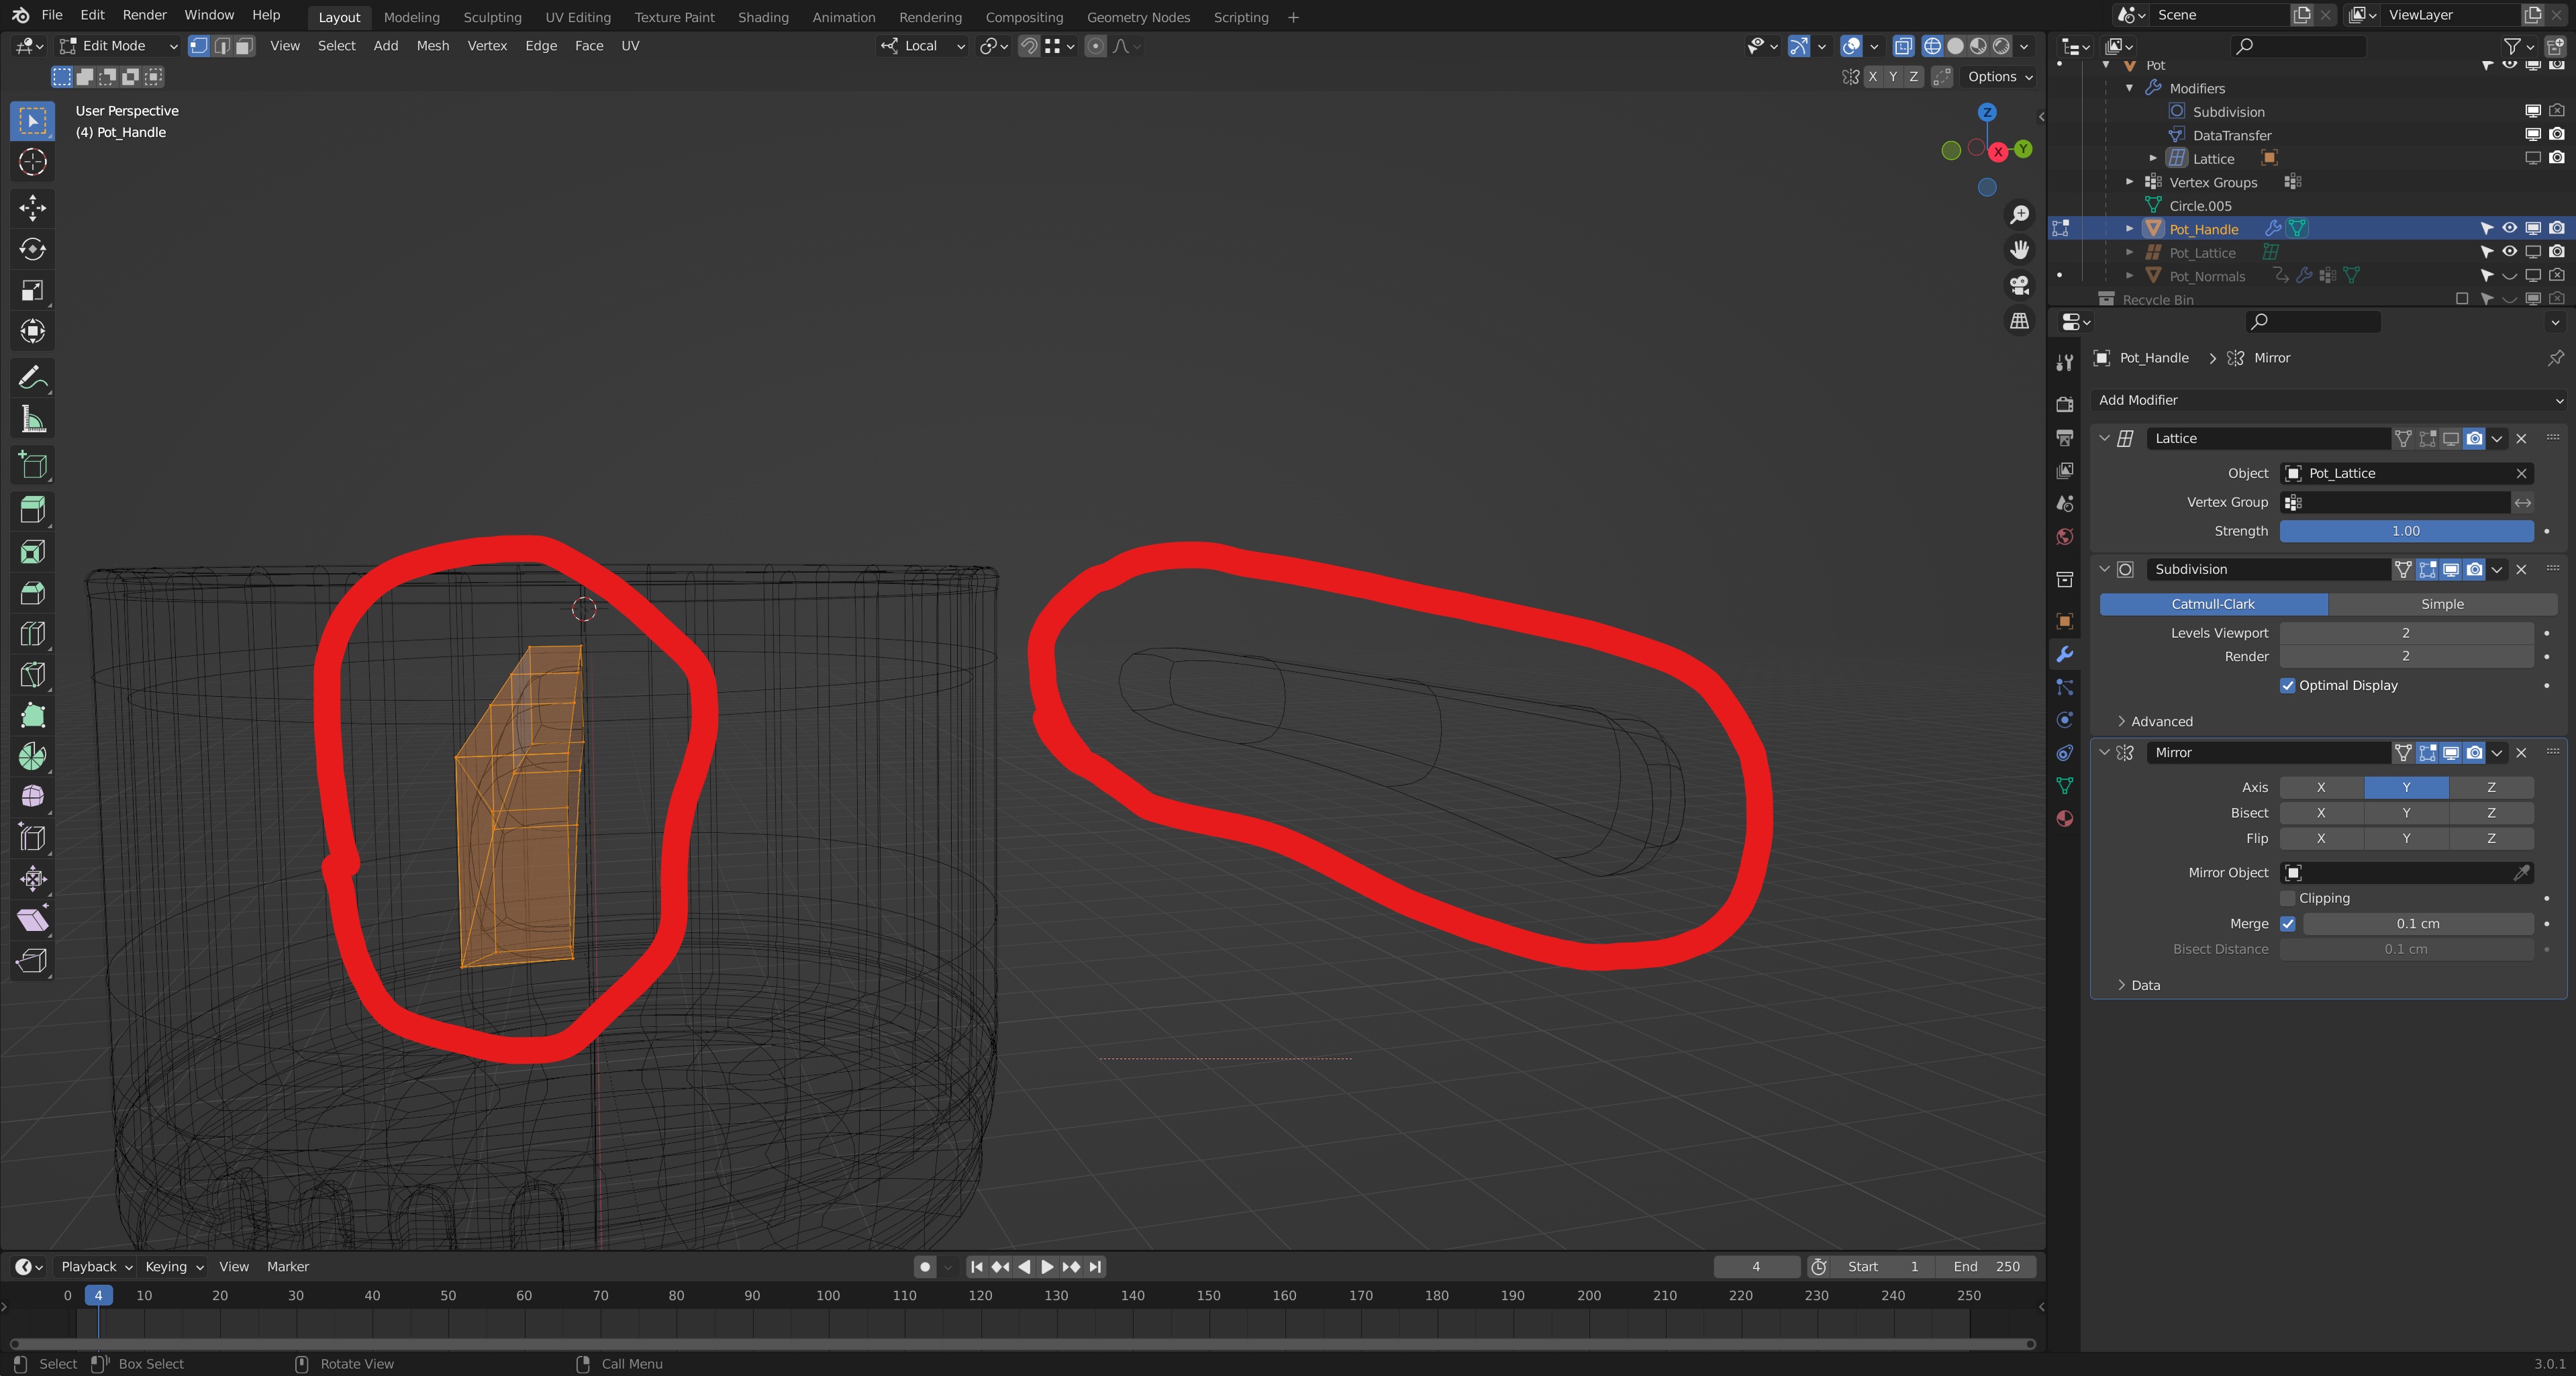Select the Move tool in the toolbar
The image size is (2576, 1376).
[32, 207]
